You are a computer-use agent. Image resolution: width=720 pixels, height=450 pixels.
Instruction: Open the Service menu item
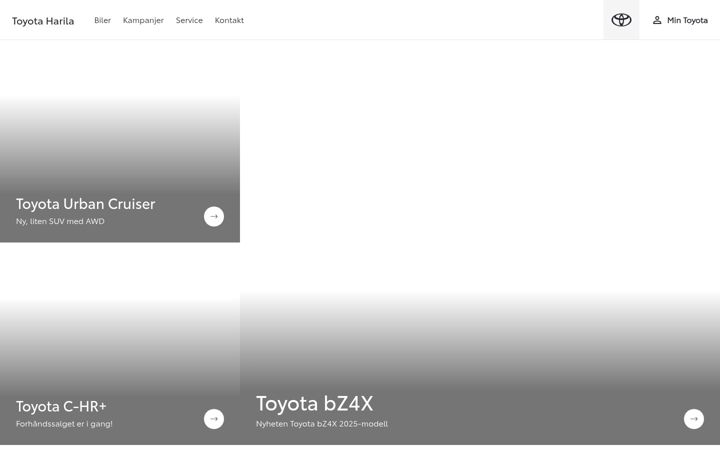coord(189,20)
